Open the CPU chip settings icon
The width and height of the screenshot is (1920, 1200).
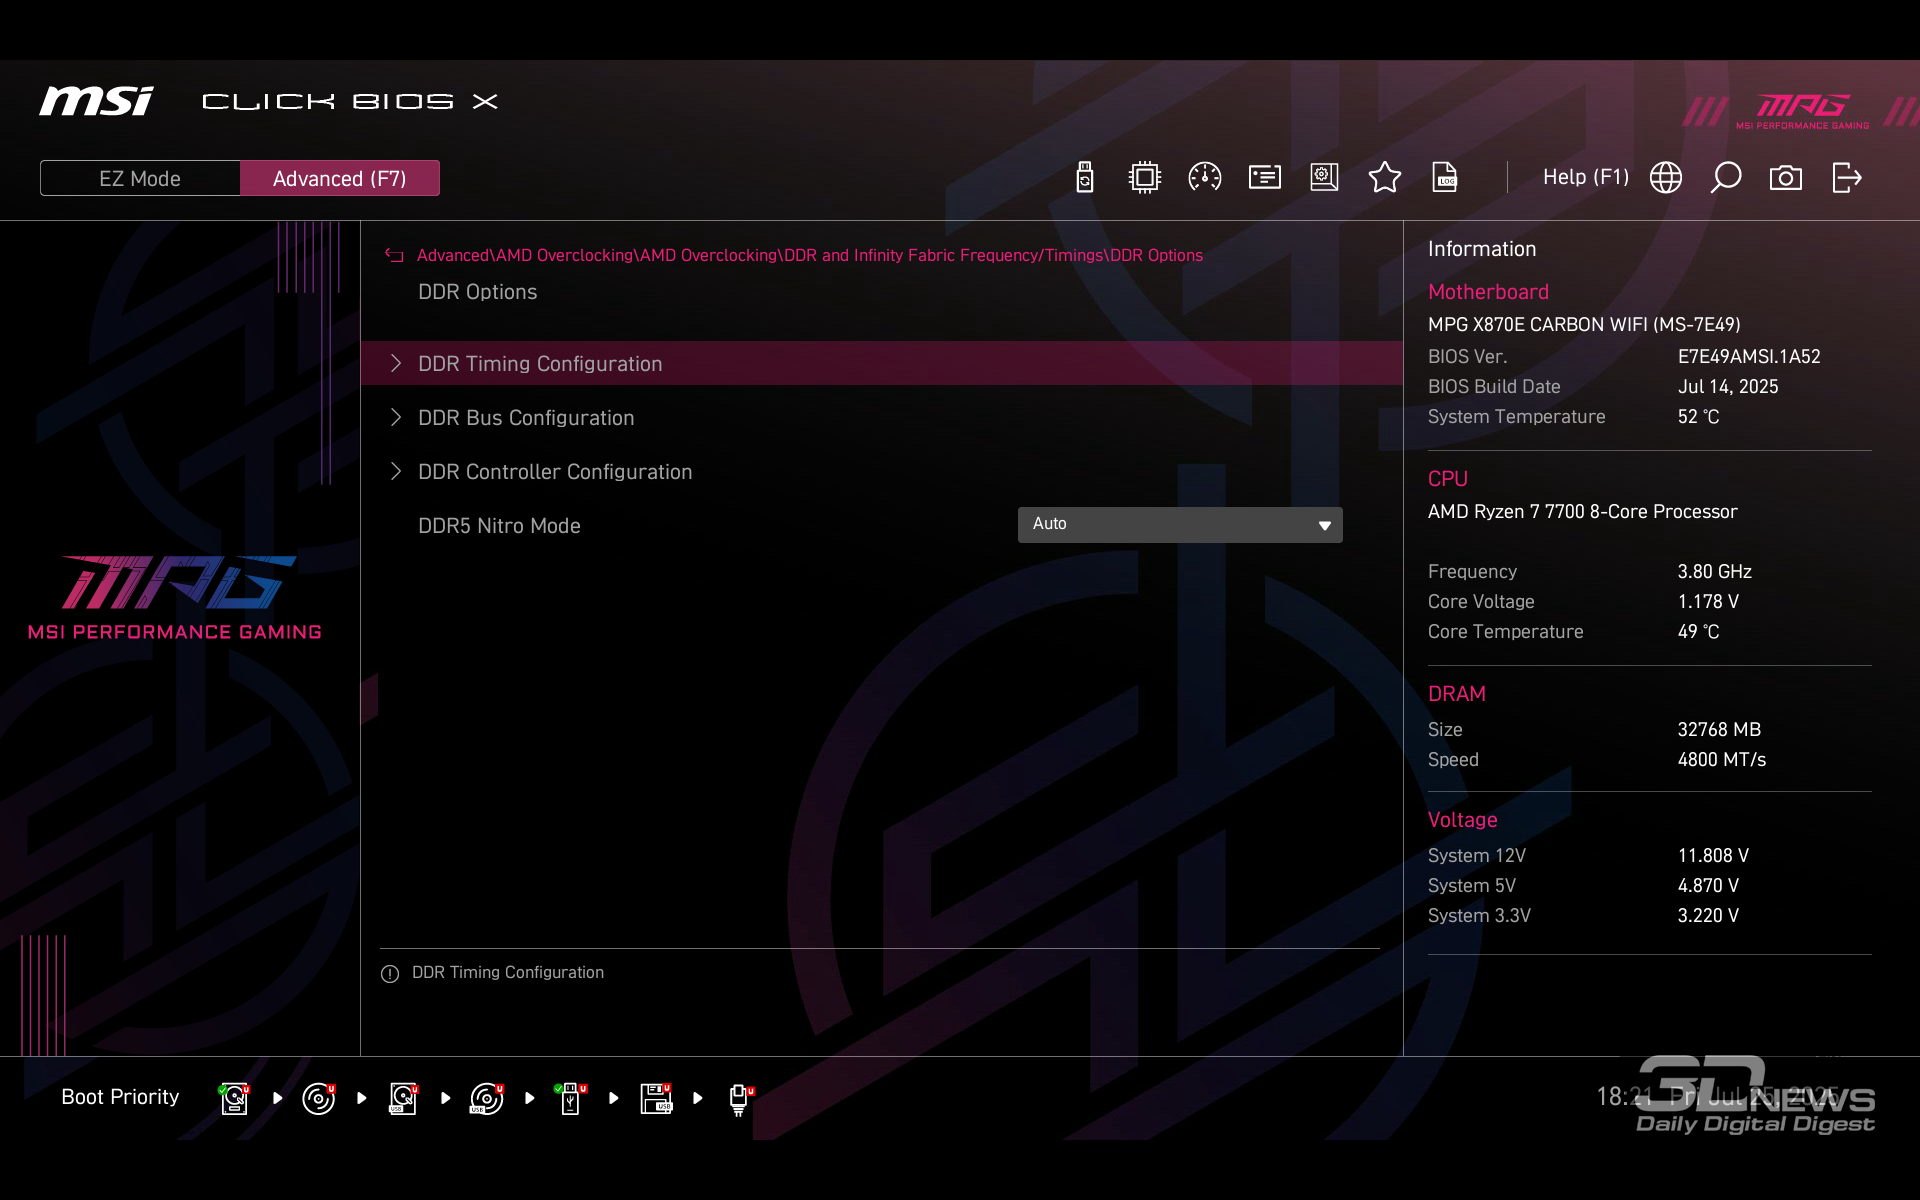(x=1144, y=178)
